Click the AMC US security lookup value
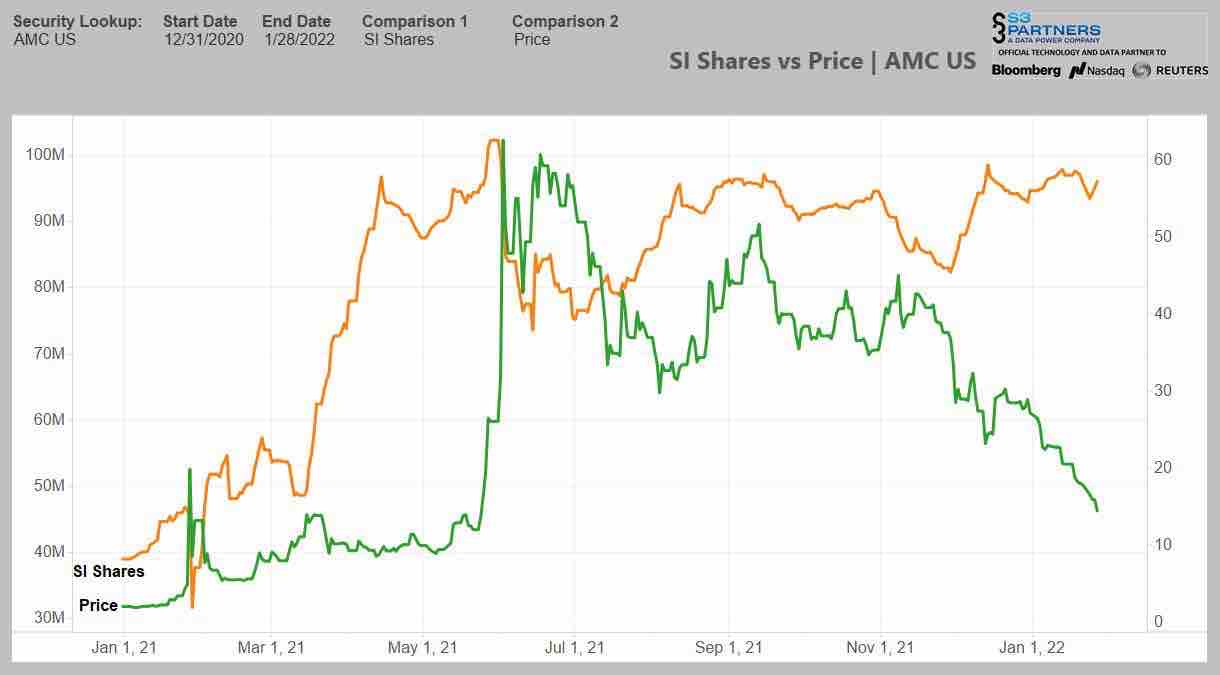The height and width of the screenshot is (675, 1220). (x=45, y=40)
